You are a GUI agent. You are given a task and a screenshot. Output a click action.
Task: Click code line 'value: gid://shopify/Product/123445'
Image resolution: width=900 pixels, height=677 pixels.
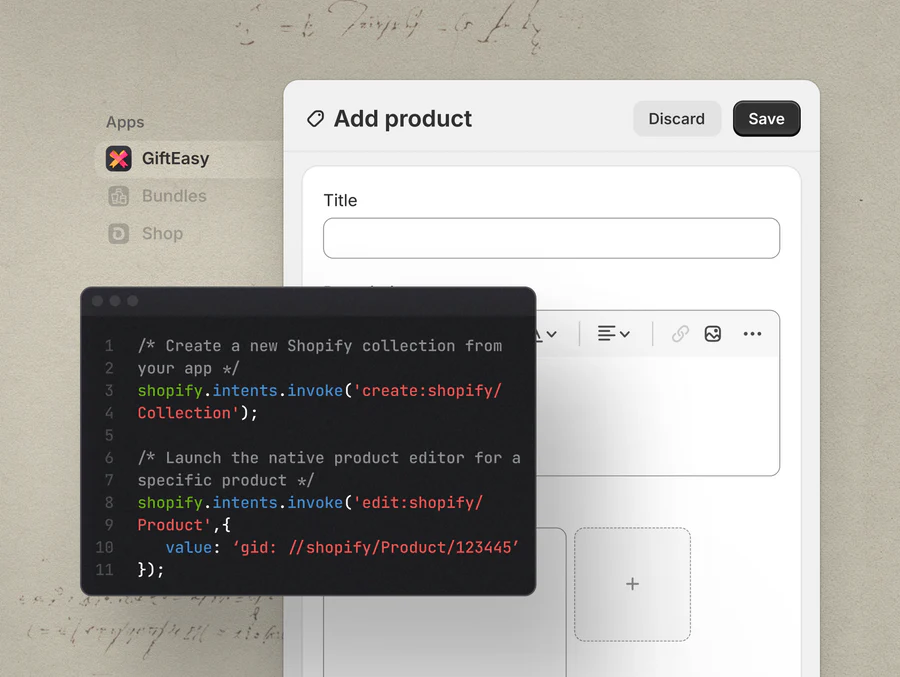(x=342, y=547)
